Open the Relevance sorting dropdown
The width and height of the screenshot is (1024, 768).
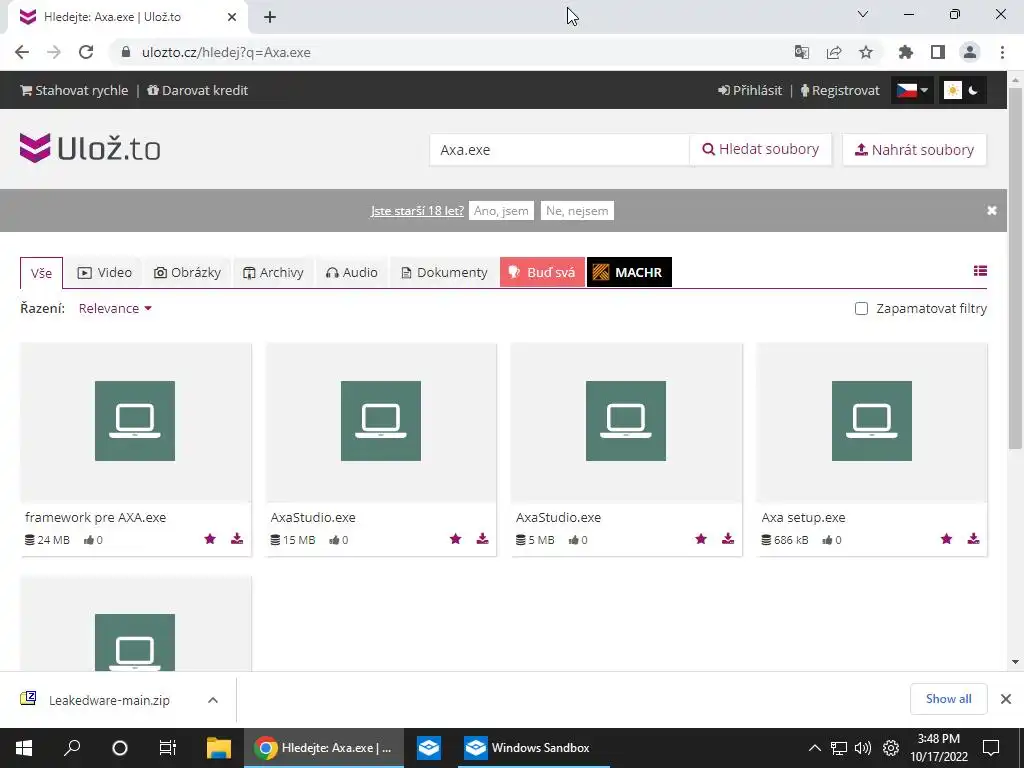click(x=115, y=308)
